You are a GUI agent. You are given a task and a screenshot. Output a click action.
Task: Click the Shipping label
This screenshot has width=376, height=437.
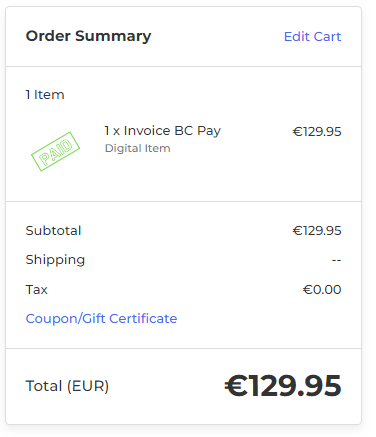point(55,260)
